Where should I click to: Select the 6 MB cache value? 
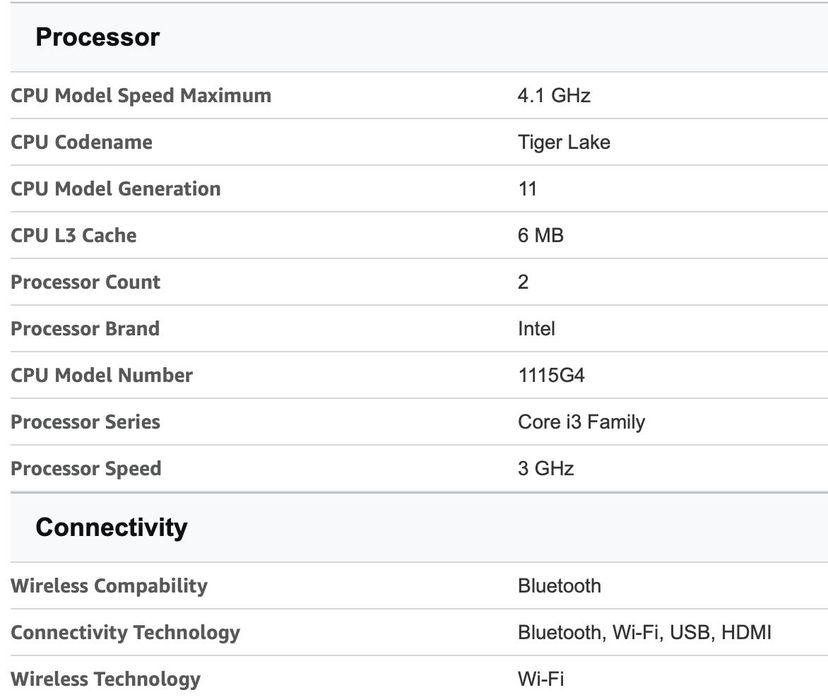(x=541, y=235)
